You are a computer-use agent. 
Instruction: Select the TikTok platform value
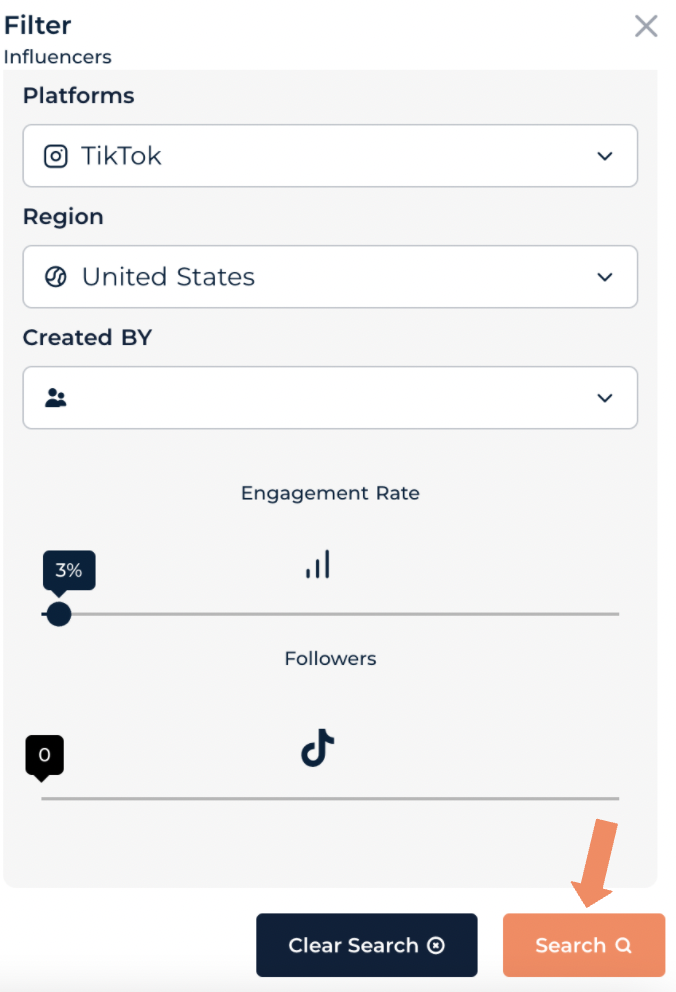click(x=121, y=156)
